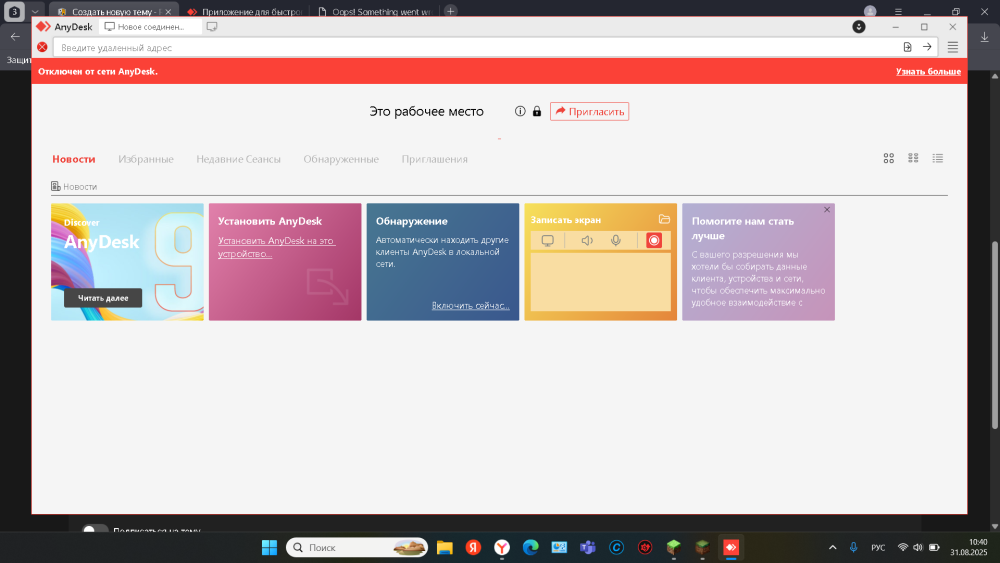Click Установить AnyDesk на это устройство link
The height and width of the screenshot is (563, 1000).
pos(277,247)
